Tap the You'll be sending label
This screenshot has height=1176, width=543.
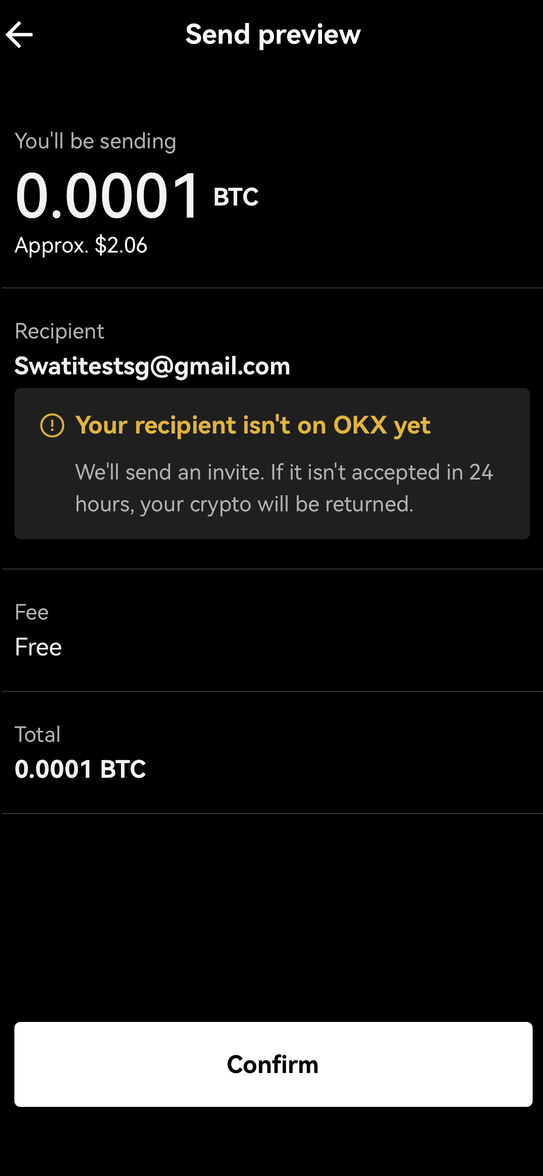pyautogui.click(x=95, y=141)
